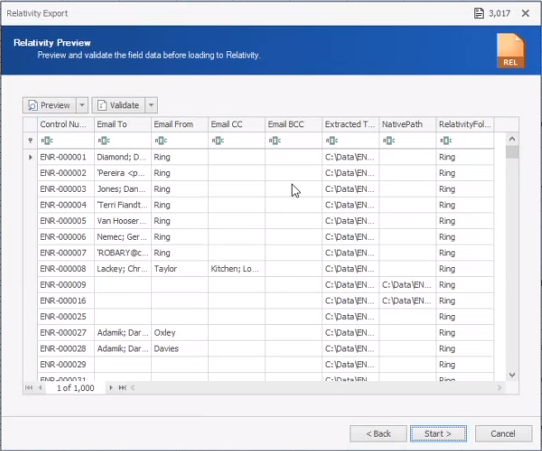Viewport: 542px width, 451px height.
Task: Select the ENR-000016 control number cell
Action: [x=66, y=301]
